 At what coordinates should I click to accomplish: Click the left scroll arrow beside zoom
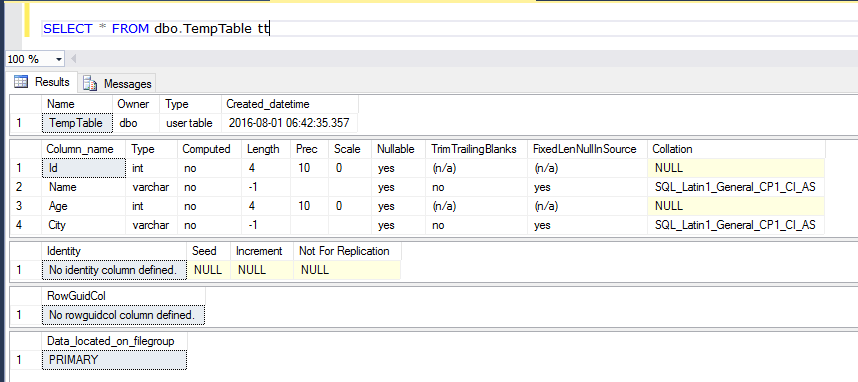(x=73, y=59)
